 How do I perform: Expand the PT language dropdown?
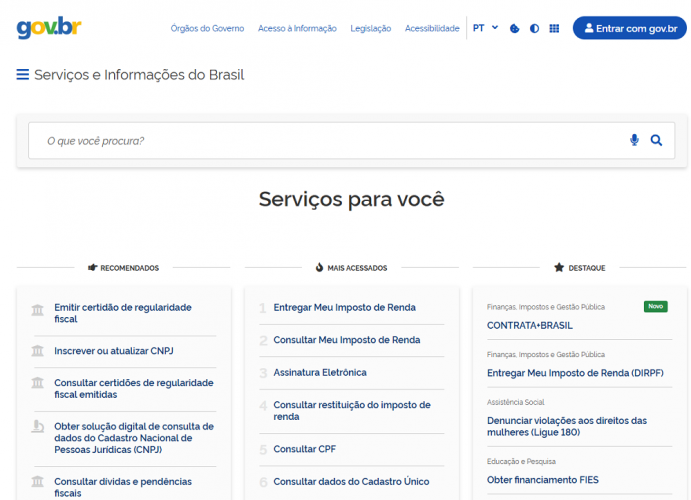coord(485,28)
